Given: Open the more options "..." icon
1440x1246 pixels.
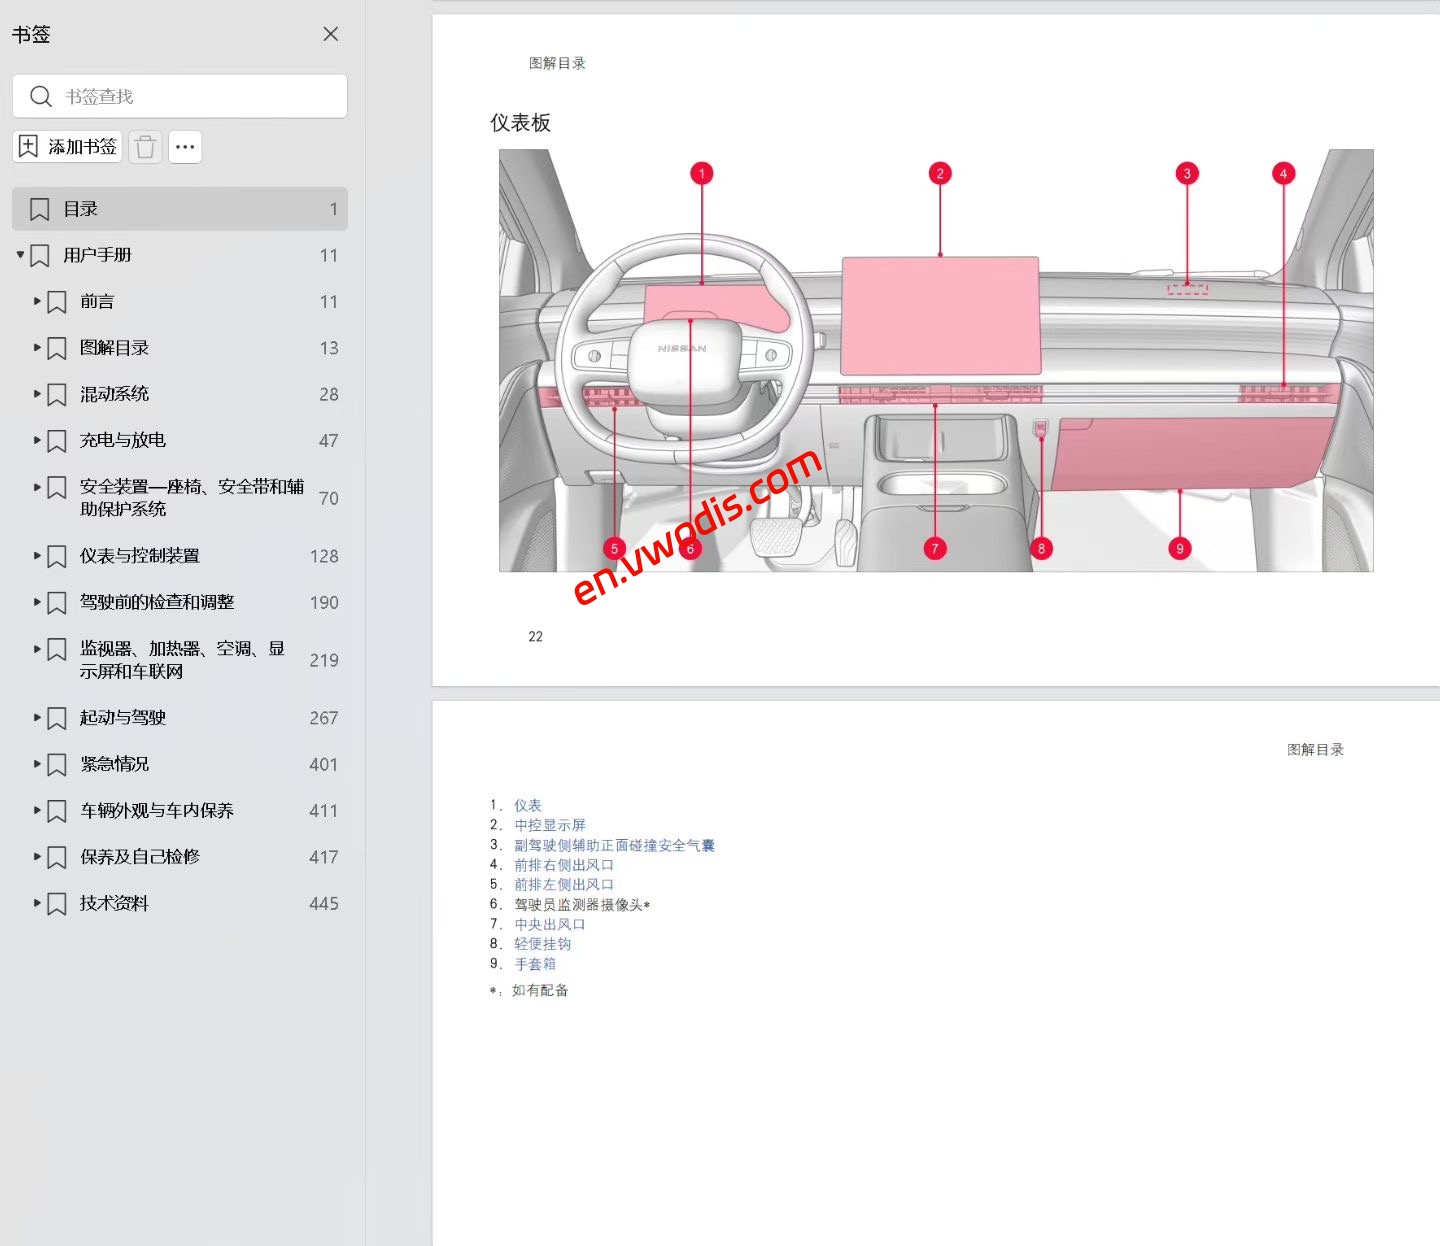Looking at the screenshot, I should pyautogui.click(x=185, y=146).
